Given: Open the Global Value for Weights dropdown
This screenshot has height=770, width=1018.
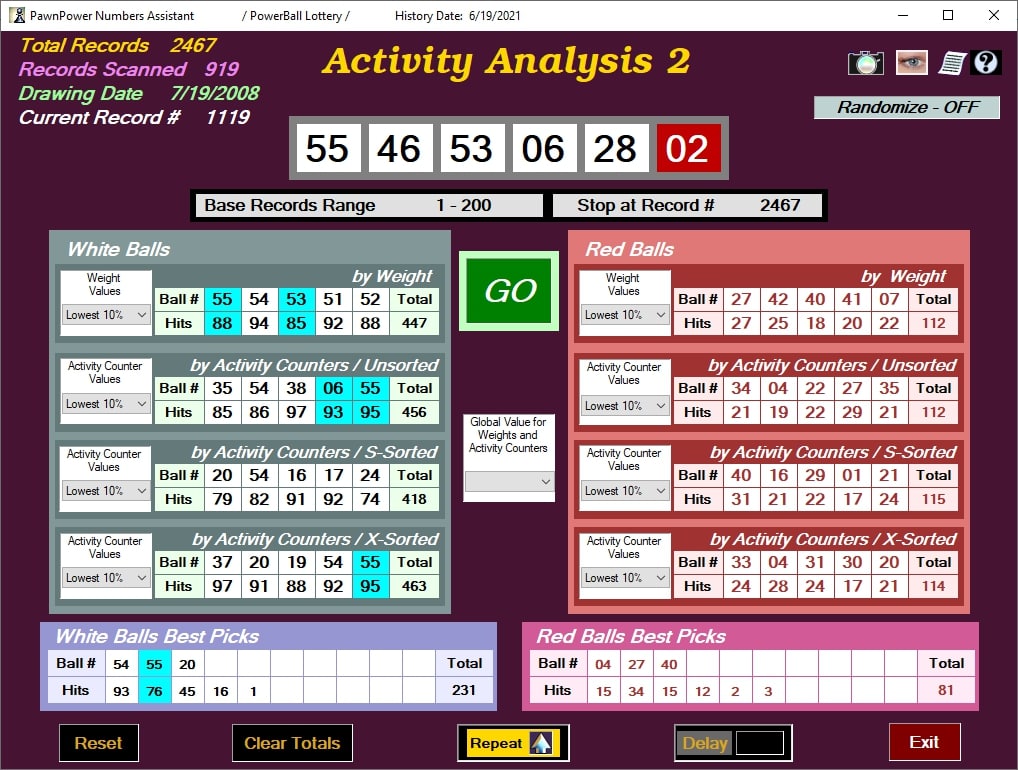Looking at the screenshot, I should coord(509,482).
